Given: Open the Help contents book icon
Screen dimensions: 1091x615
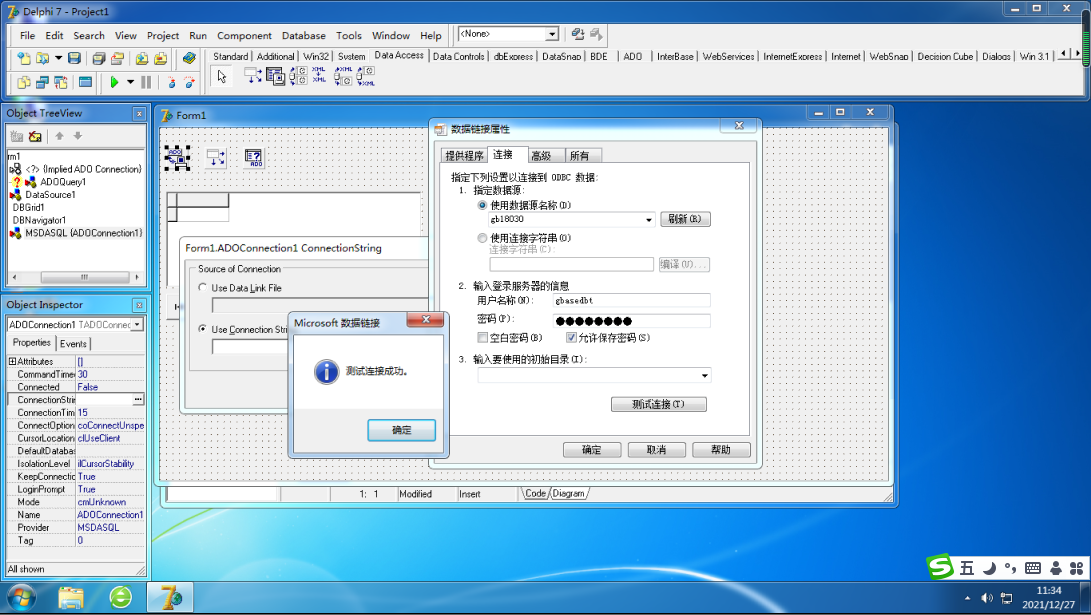Looking at the screenshot, I should (189, 58).
